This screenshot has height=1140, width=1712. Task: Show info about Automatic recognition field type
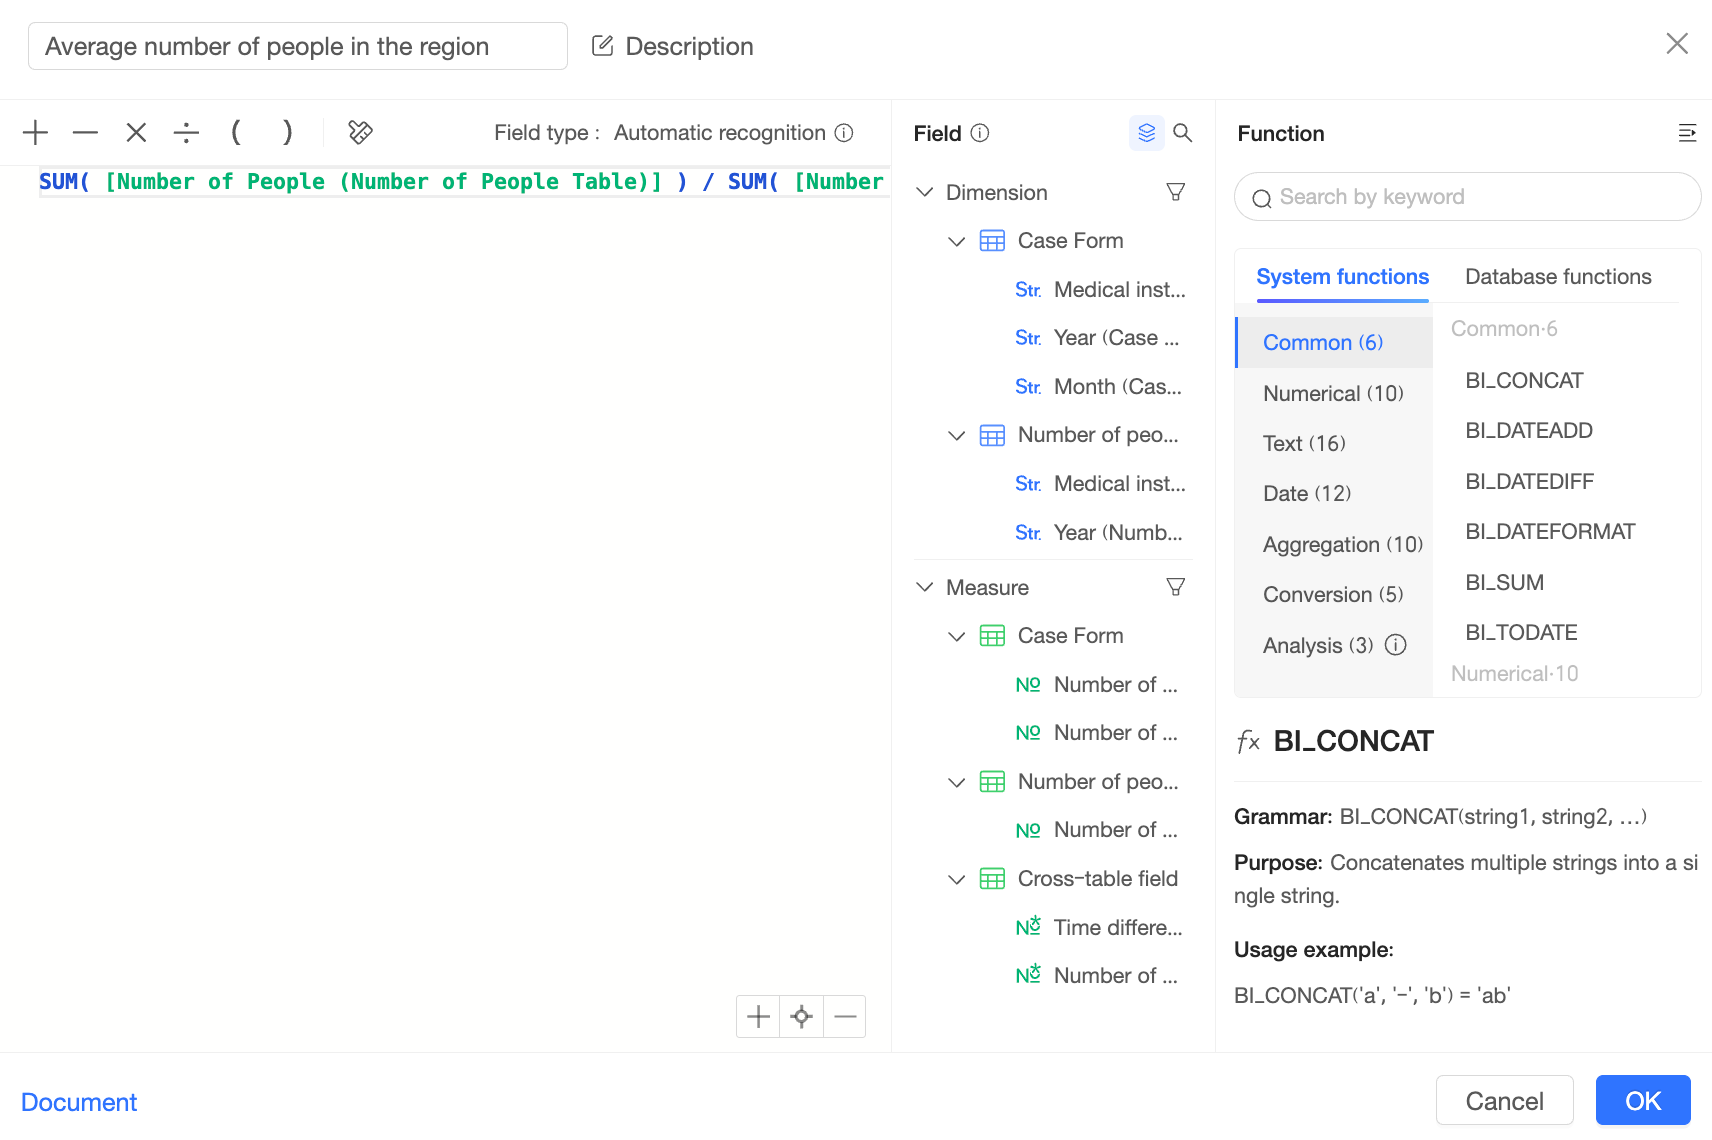[x=844, y=133]
